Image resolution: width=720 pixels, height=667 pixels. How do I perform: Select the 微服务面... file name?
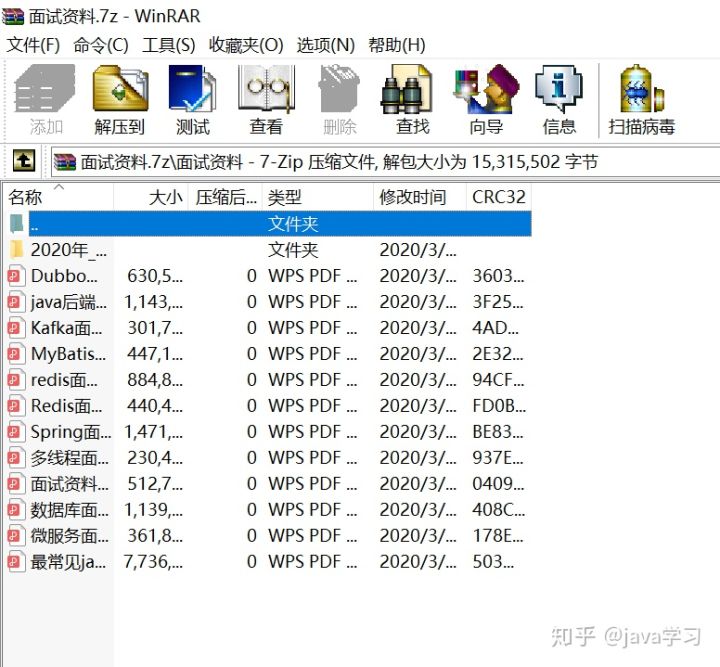(70, 536)
